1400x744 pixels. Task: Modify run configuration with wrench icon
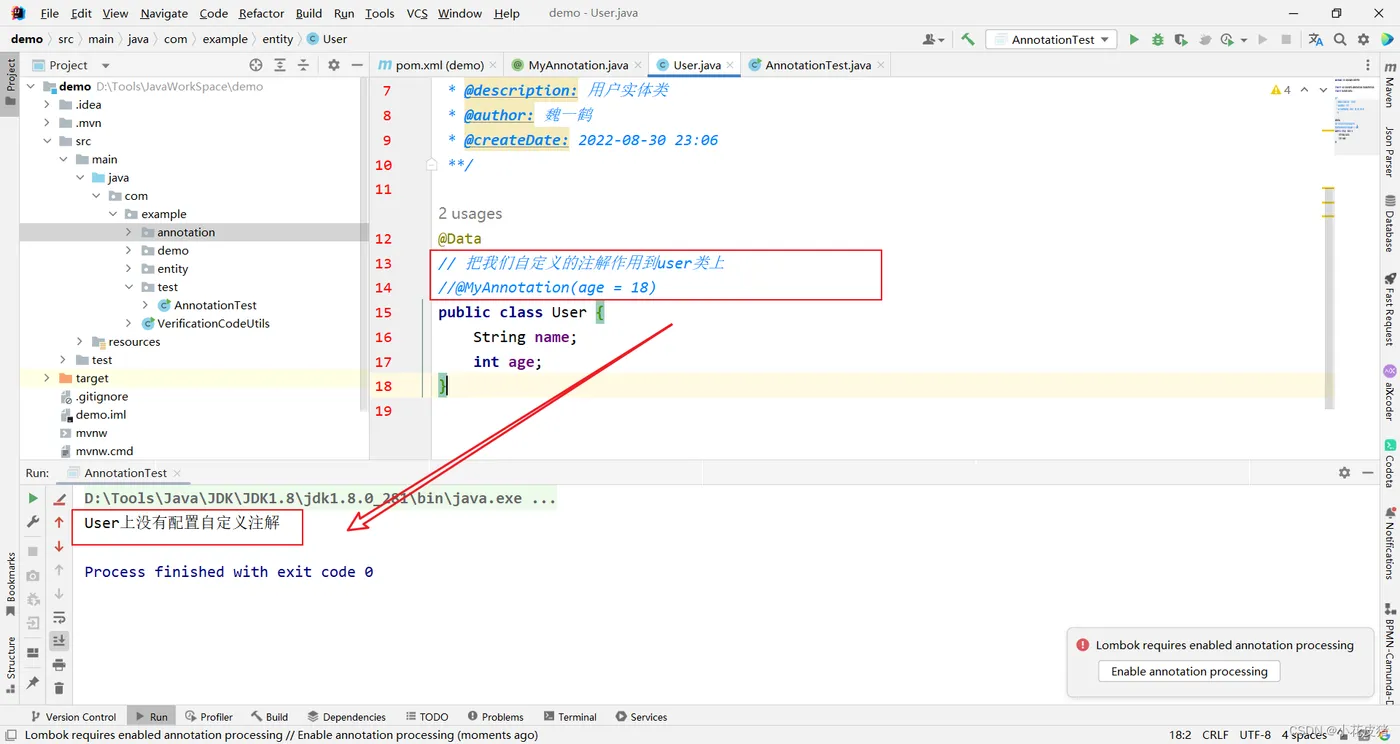[x=33, y=522]
